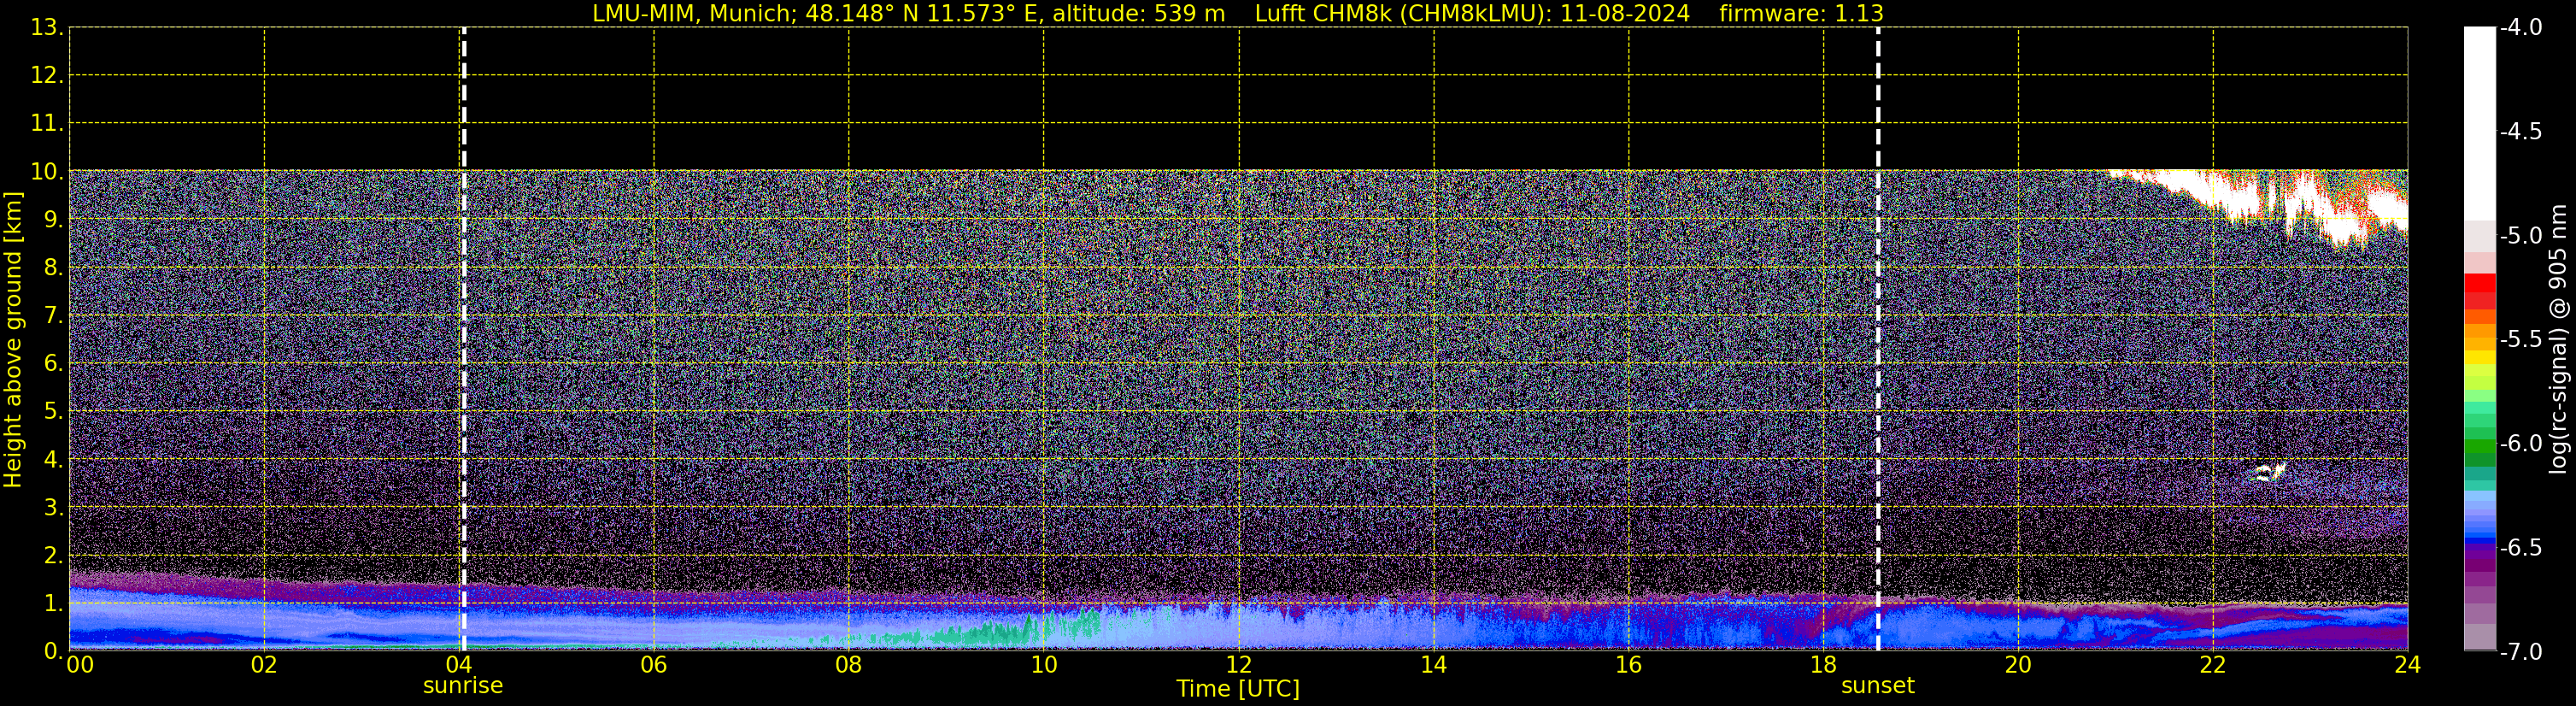Image resolution: width=2576 pixels, height=706 pixels.
Task: Click the '06' time axis tick label
Action: click(654, 665)
